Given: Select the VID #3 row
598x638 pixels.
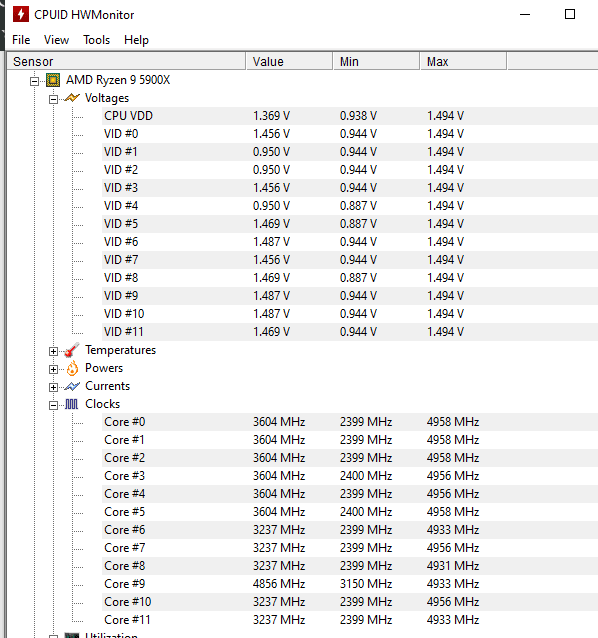Looking at the screenshot, I should pyautogui.click(x=350, y=188).
